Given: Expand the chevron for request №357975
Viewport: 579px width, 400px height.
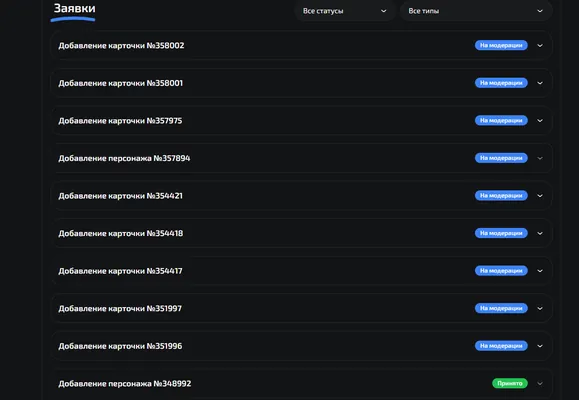Looking at the screenshot, I should 540,120.
